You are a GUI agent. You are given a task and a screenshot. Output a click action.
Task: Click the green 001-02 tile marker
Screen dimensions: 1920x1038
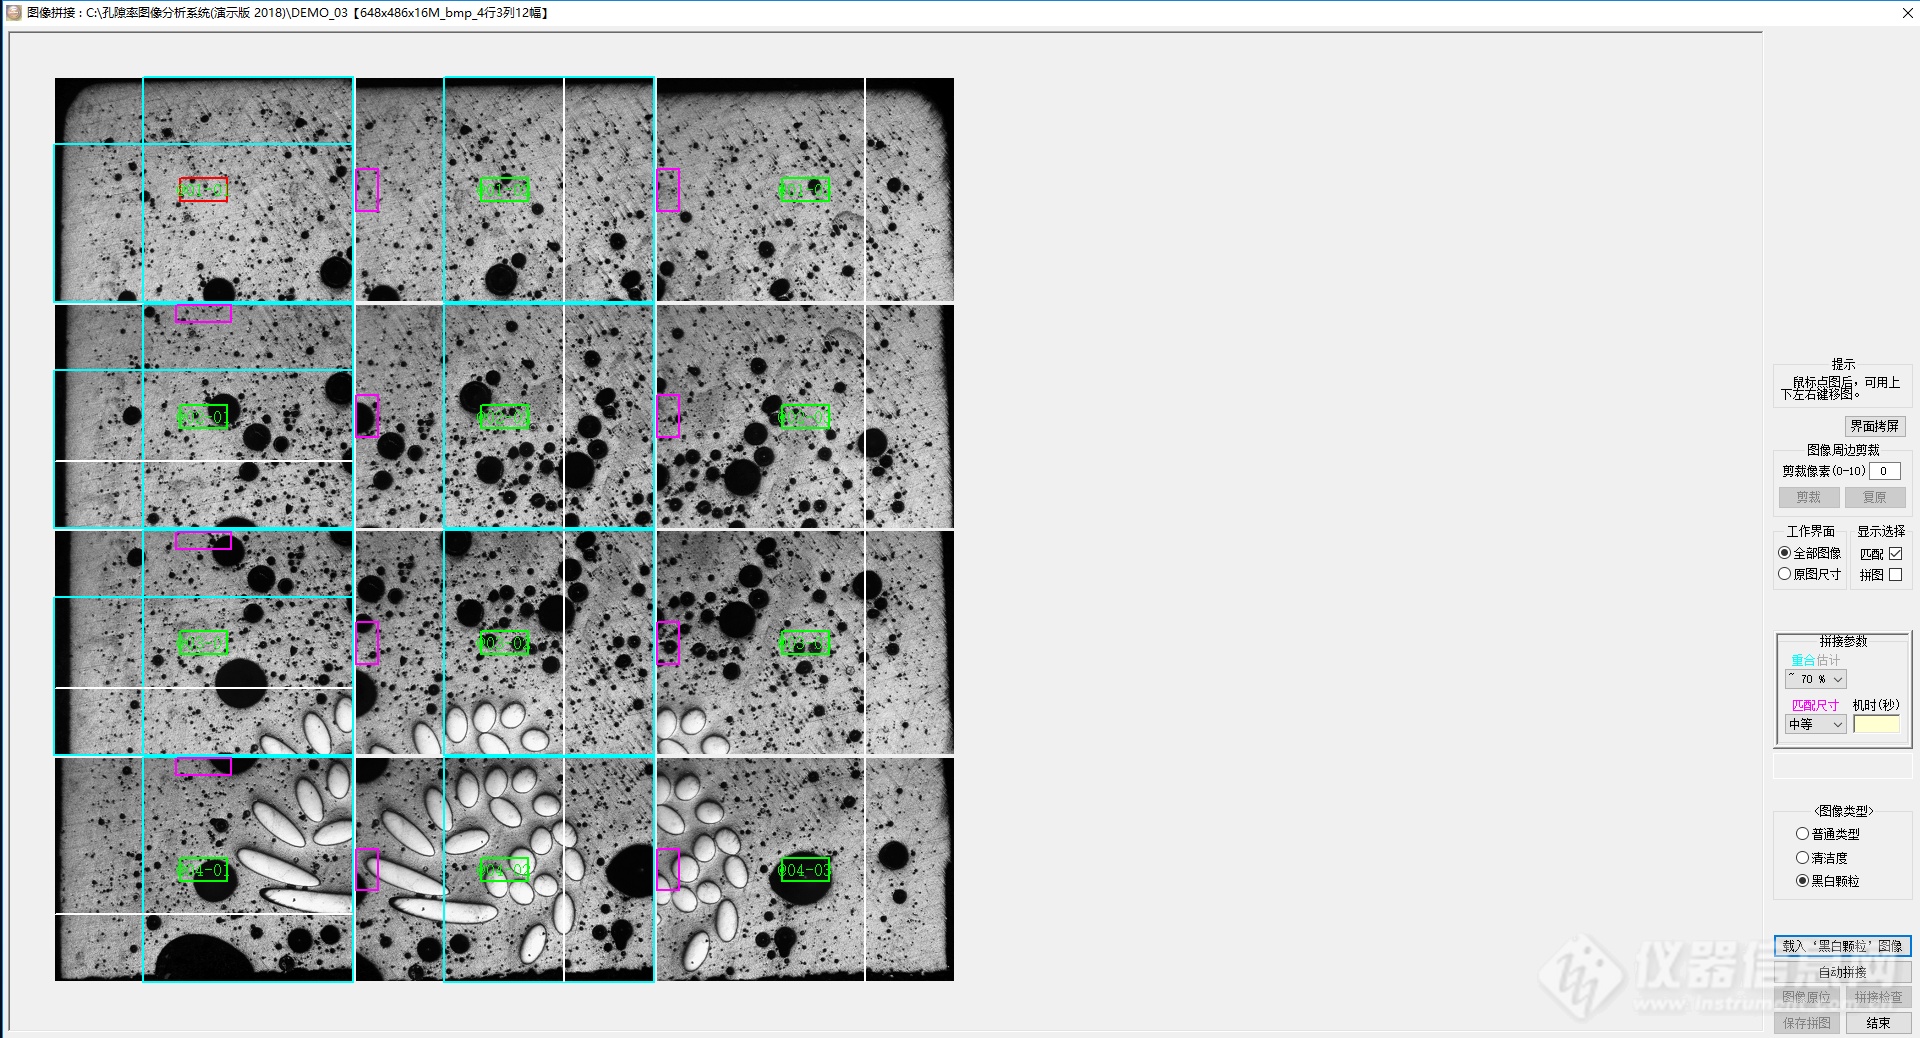pos(504,190)
